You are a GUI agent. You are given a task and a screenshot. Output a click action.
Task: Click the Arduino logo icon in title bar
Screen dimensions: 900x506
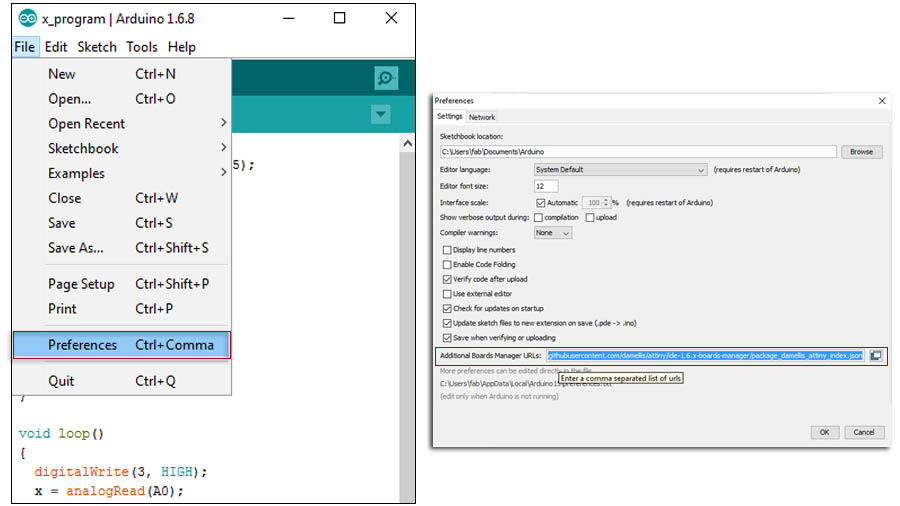(27, 18)
